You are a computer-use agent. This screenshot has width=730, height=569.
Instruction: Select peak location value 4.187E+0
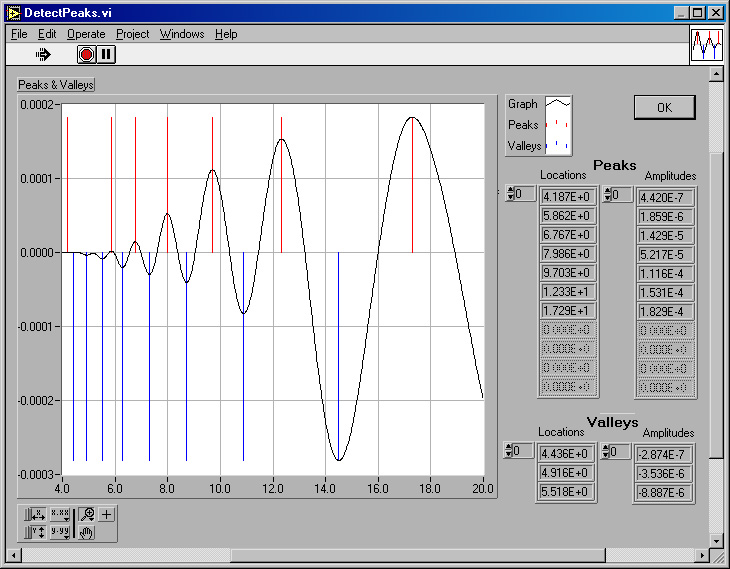pyautogui.click(x=568, y=197)
